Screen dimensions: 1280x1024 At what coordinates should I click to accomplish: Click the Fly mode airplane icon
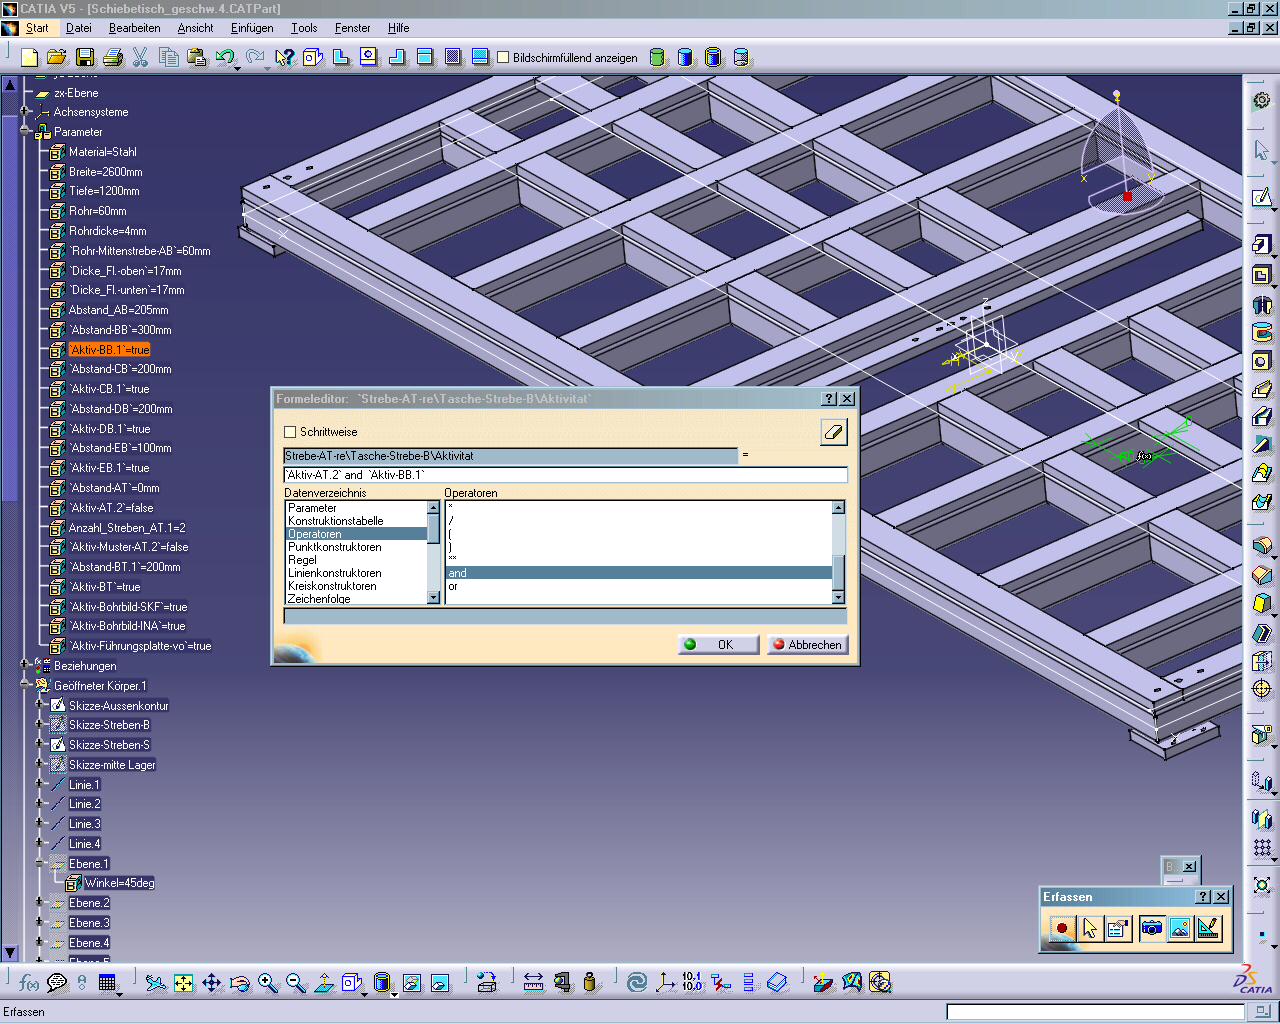coord(155,983)
